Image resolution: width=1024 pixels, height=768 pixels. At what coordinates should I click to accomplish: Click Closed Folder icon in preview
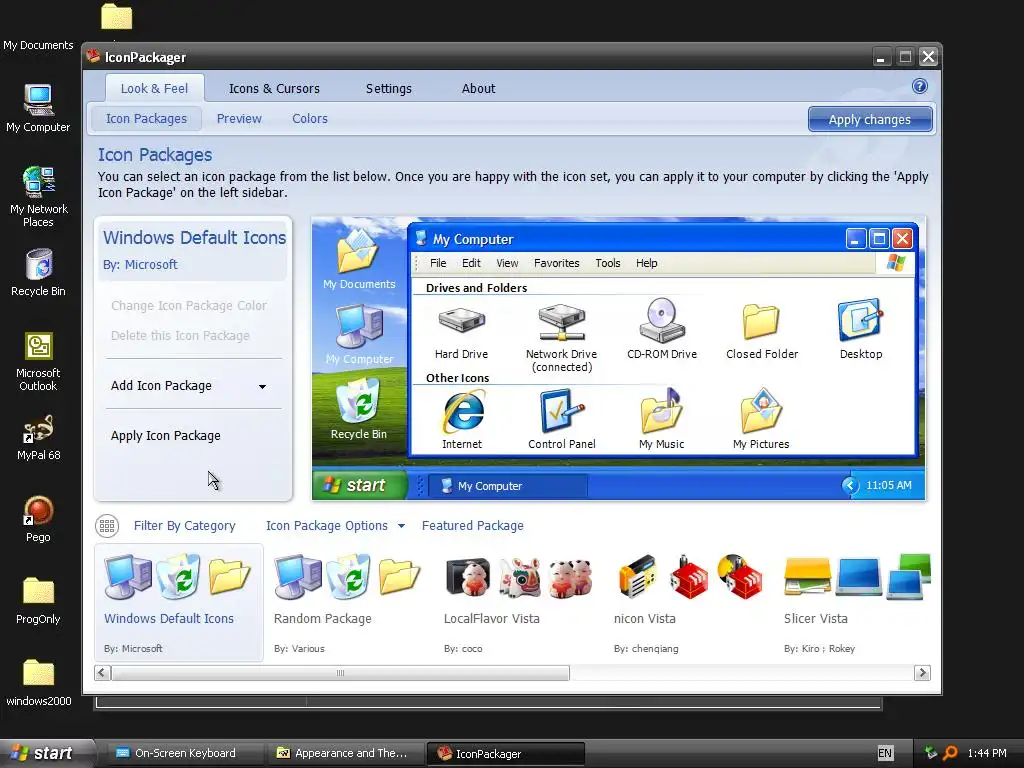pyautogui.click(x=761, y=321)
